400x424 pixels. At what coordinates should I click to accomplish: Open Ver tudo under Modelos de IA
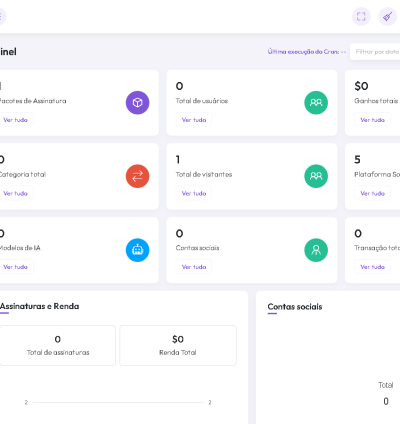point(15,267)
